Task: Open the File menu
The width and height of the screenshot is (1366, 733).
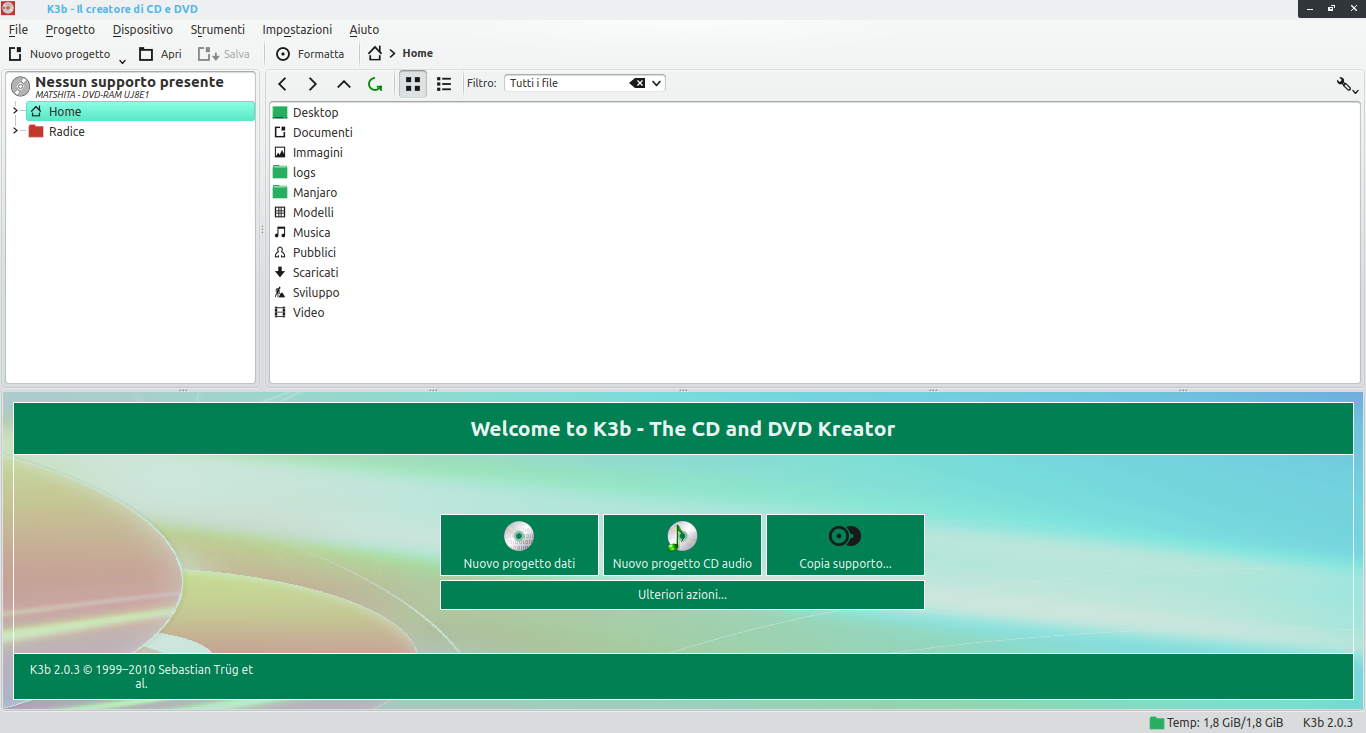Action: [18, 29]
